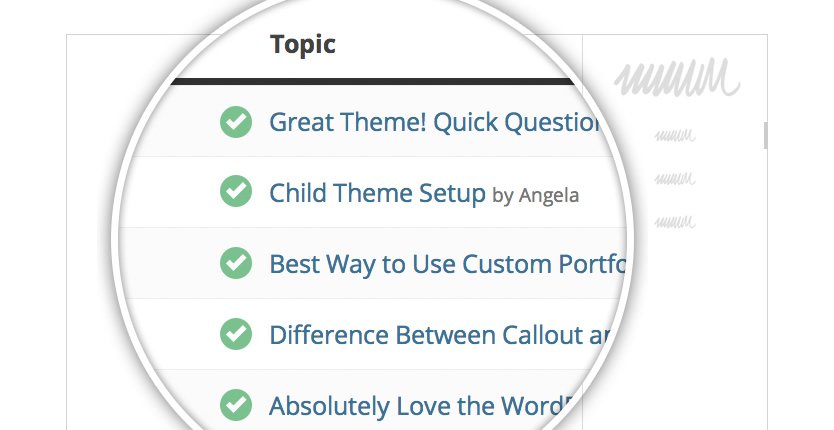This screenshot has height=430, width=834.
Task: Click the green checkmark beside Great Theme topic
Action: coord(235,123)
